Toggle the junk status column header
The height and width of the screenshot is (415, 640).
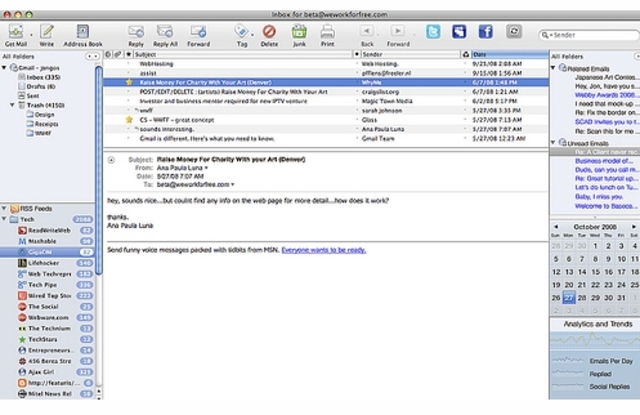click(466, 54)
